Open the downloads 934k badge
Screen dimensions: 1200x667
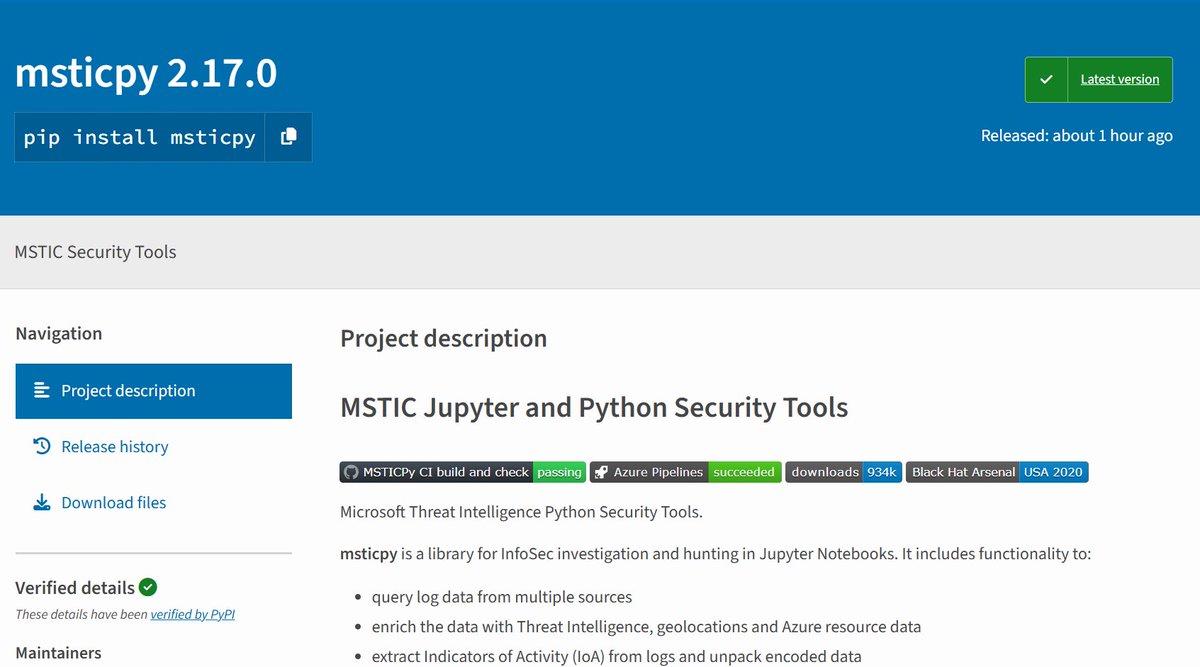coord(843,472)
